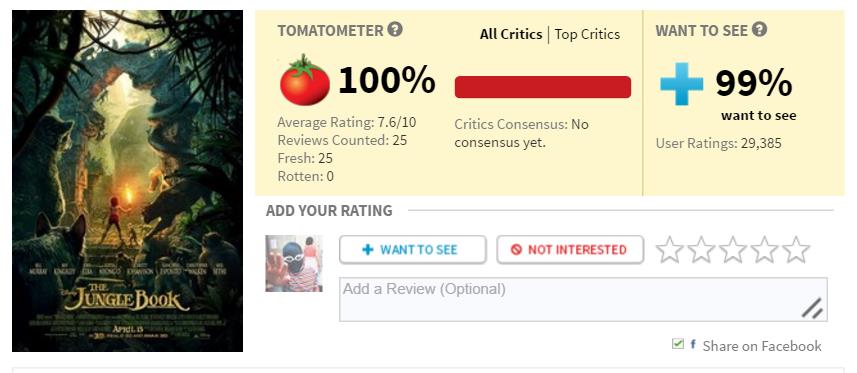Screen dimensions: 857x373
Task: Click the Add a Review text box
Action: tap(583, 299)
